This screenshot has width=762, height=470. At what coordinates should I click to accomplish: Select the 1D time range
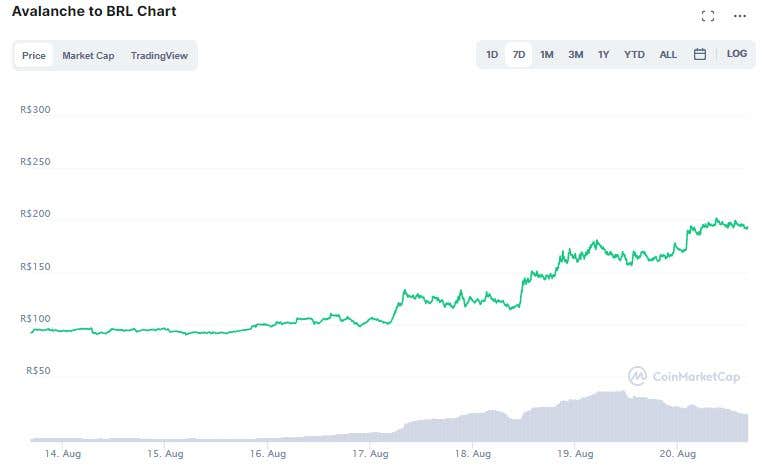pyautogui.click(x=492, y=55)
